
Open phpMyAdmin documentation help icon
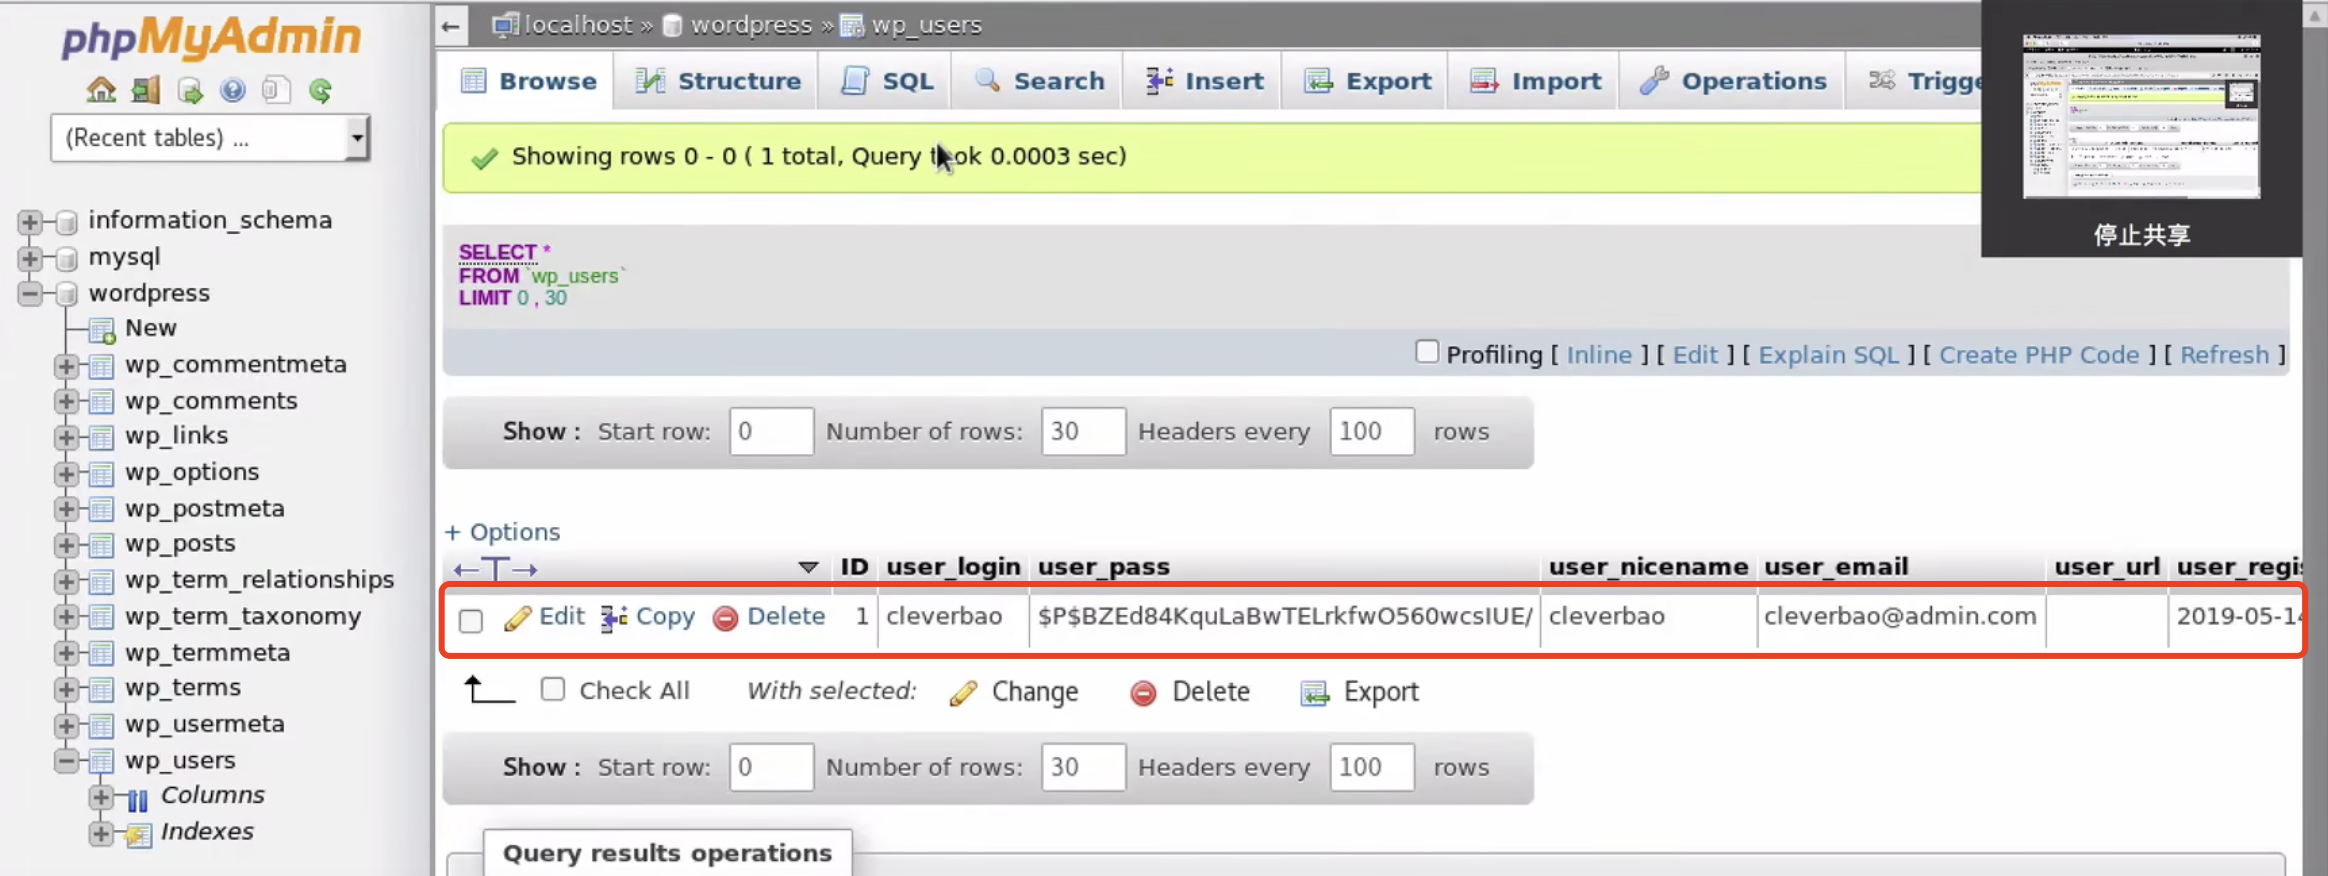click(x=233, y=90)
